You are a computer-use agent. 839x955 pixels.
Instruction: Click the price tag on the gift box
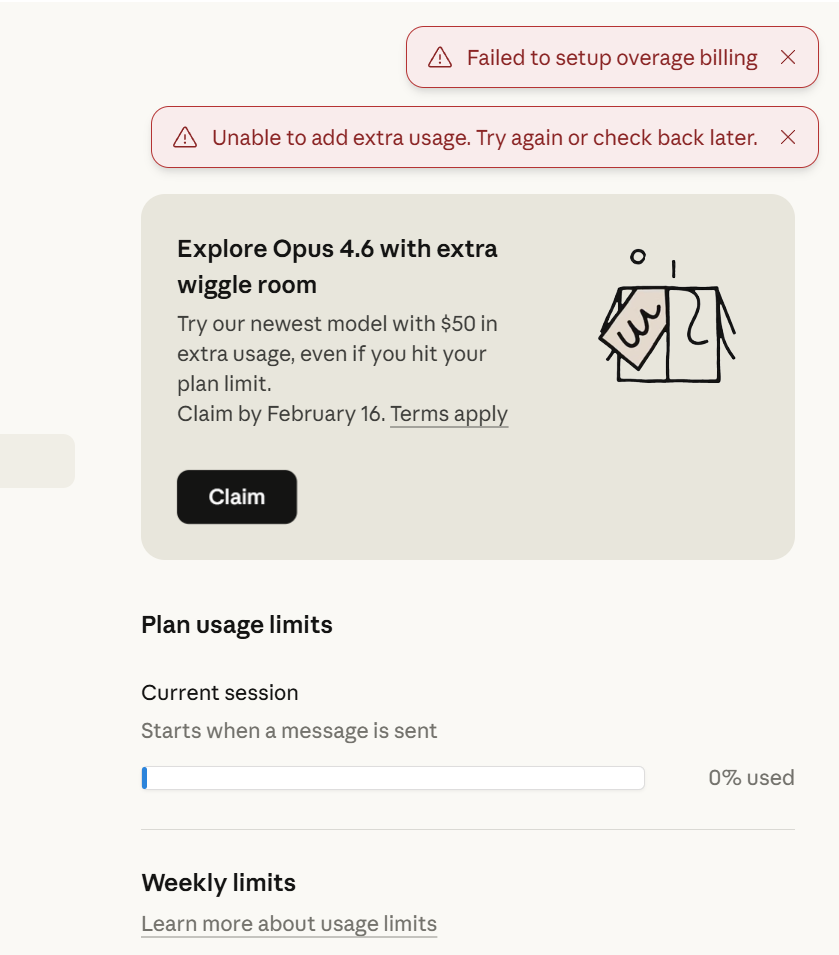click(634, 326)
